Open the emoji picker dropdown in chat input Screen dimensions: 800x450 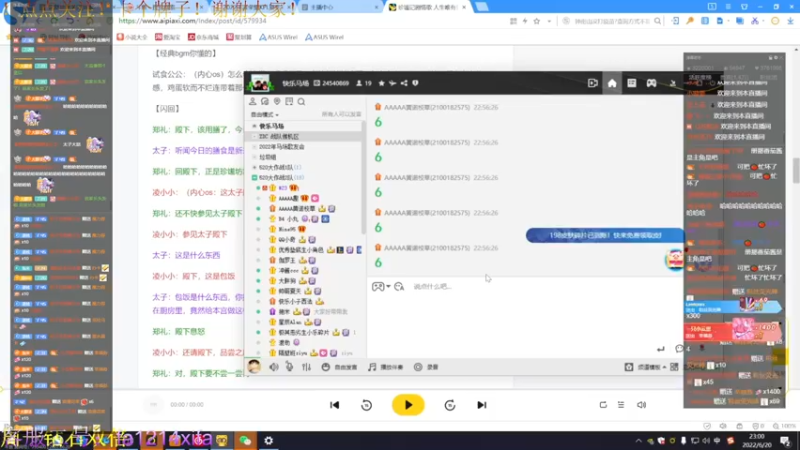click(381, 287)
